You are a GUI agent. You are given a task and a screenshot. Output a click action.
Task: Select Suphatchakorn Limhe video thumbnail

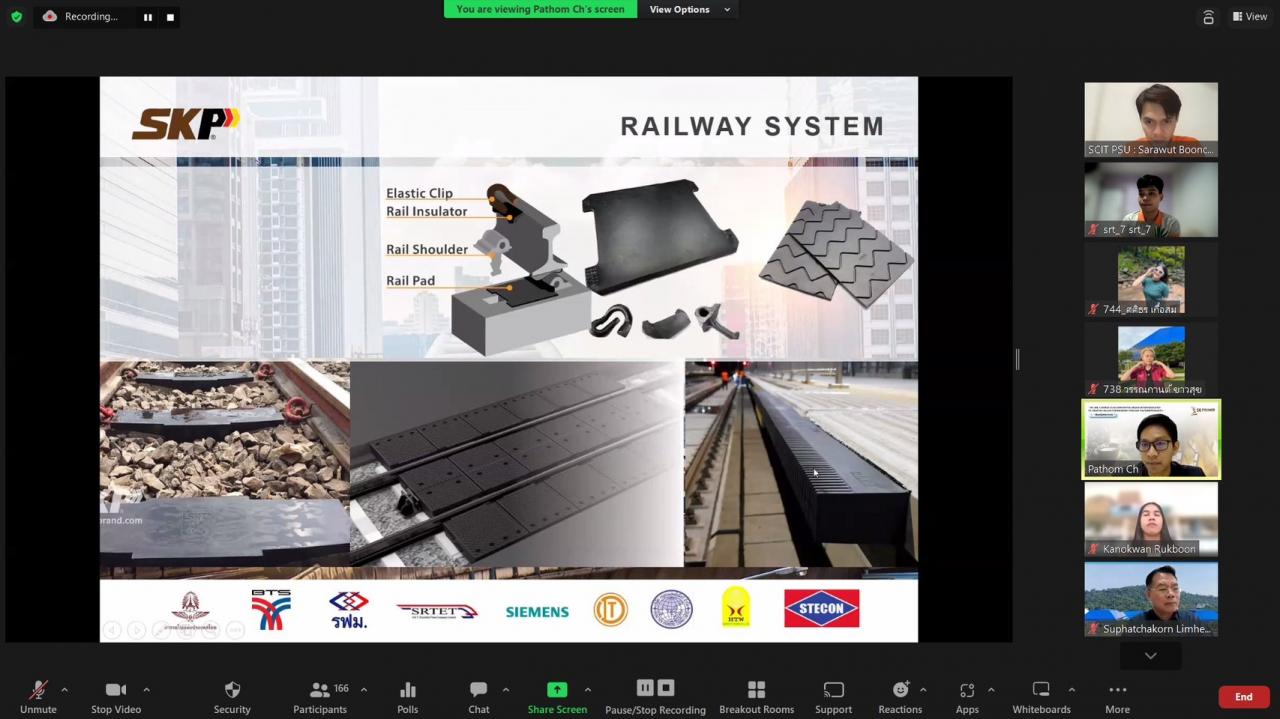click(x=1151, y=599)
